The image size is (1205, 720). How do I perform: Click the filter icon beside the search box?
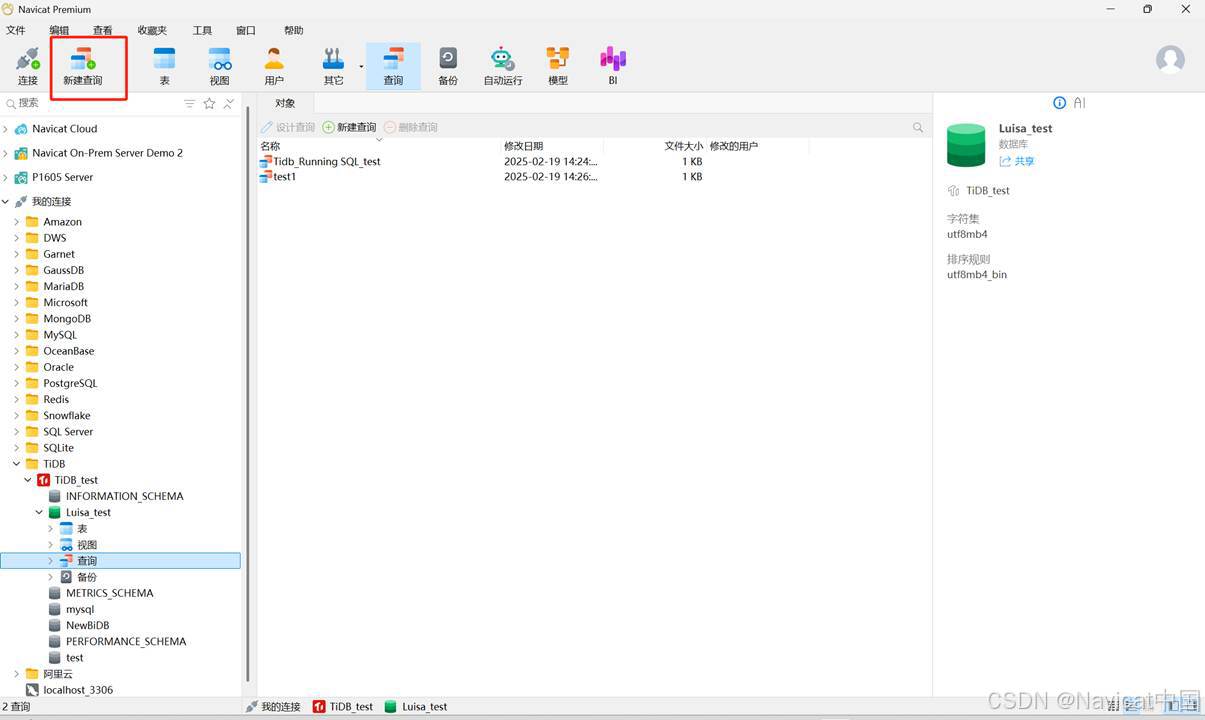pyautogui.click(x=190, y=104)
